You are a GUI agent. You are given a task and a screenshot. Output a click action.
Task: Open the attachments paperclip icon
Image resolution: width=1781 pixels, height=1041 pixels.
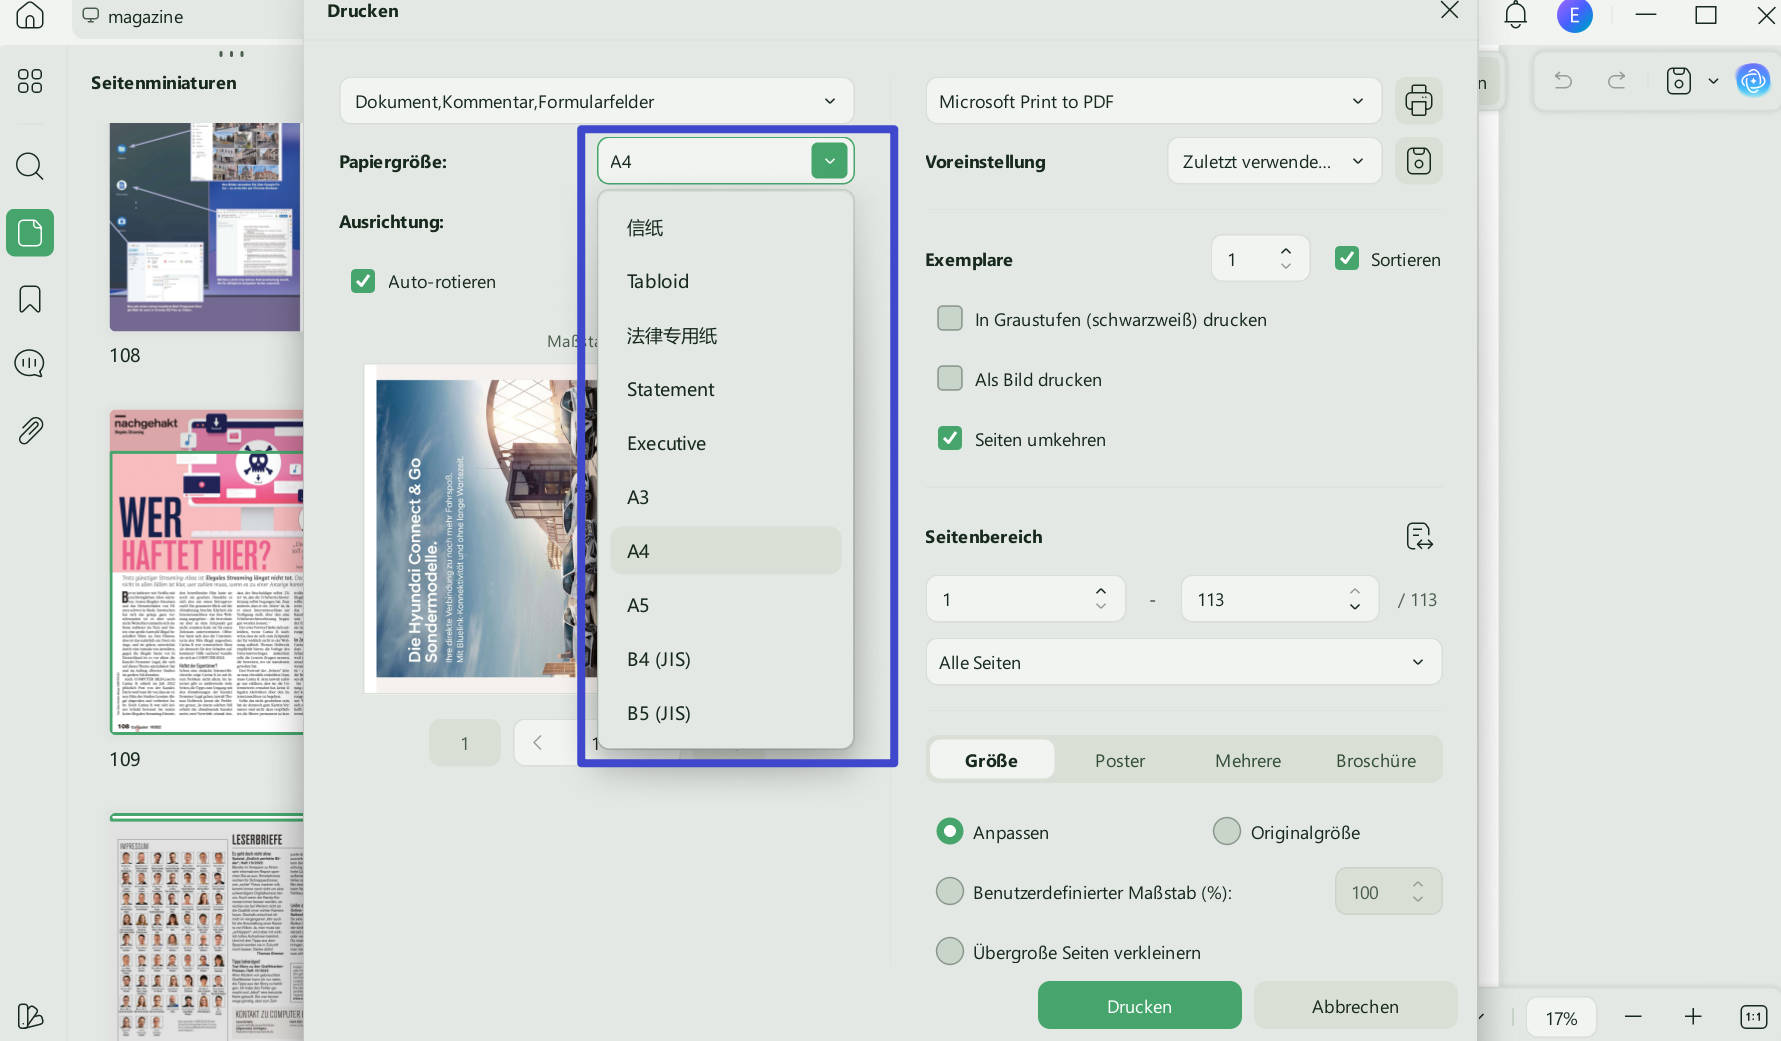[x=30, y=431]
